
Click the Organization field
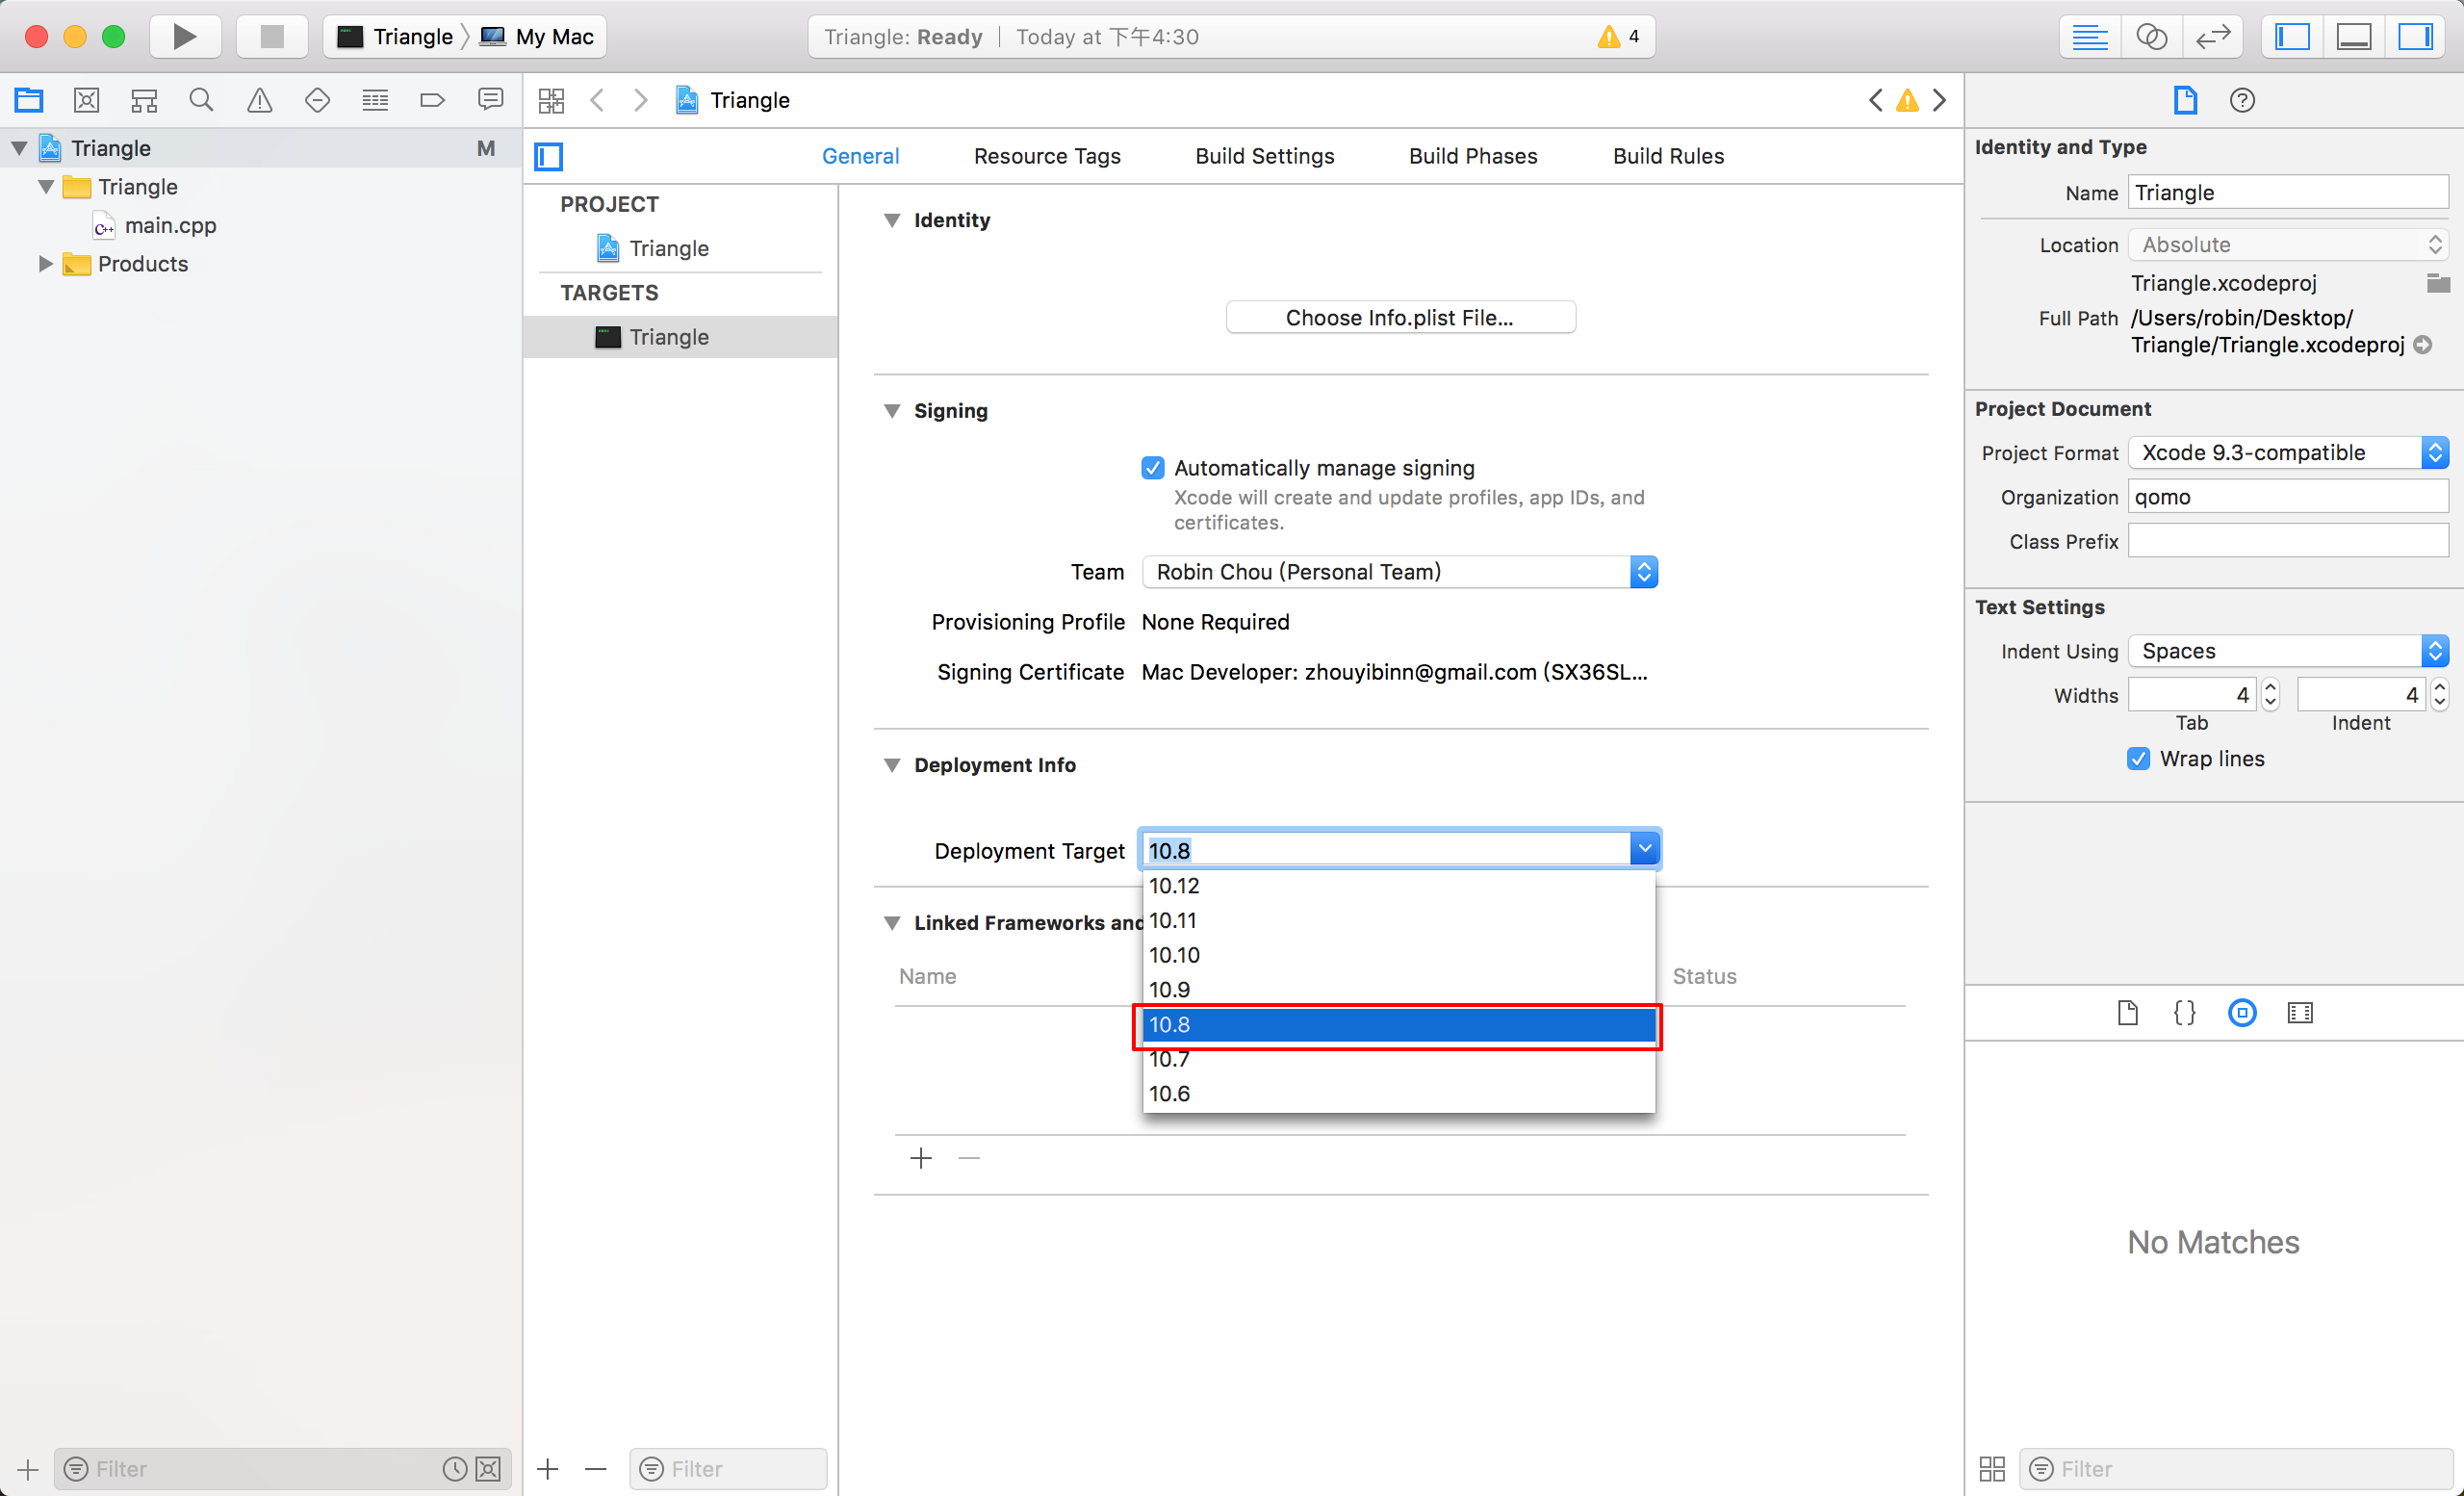pyautogui.click(x=2287, y=497)
